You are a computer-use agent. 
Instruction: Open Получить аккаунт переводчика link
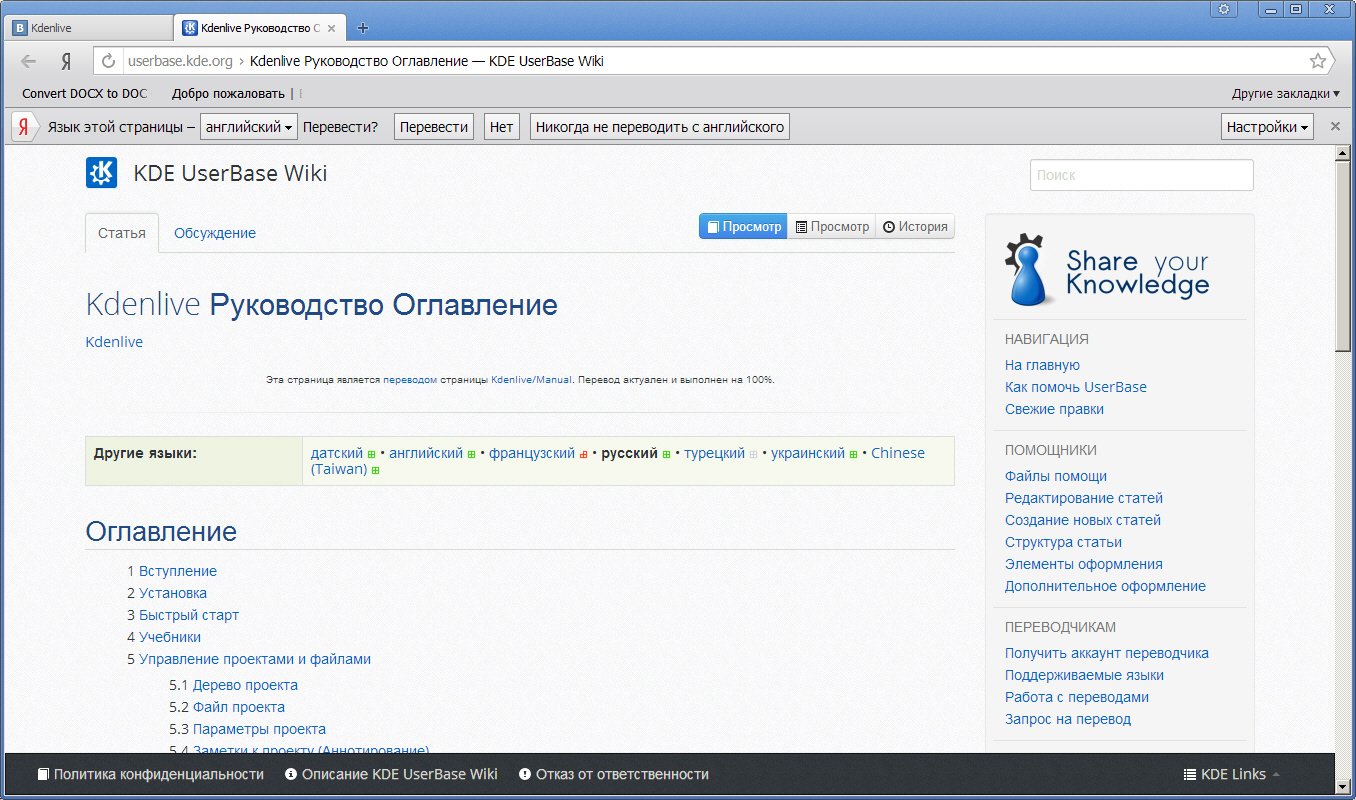click(x=1107, y=653)
